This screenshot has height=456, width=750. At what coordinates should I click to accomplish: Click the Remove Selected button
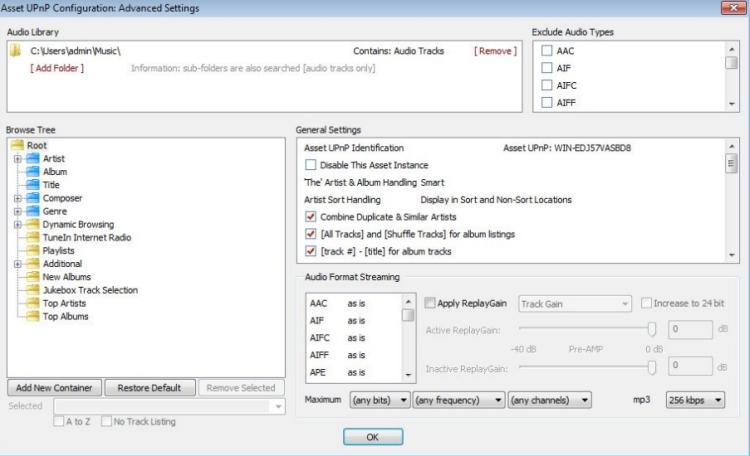point(241,388)
